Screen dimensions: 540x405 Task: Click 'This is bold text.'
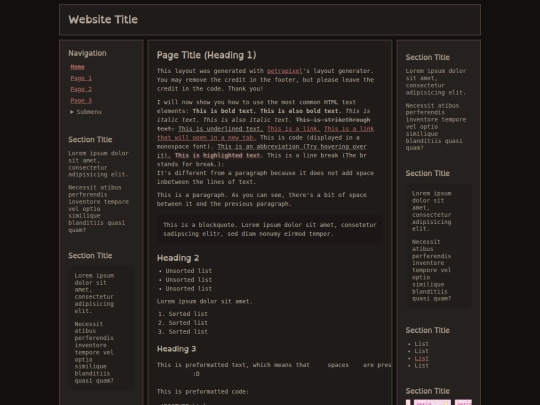(225, 111)
